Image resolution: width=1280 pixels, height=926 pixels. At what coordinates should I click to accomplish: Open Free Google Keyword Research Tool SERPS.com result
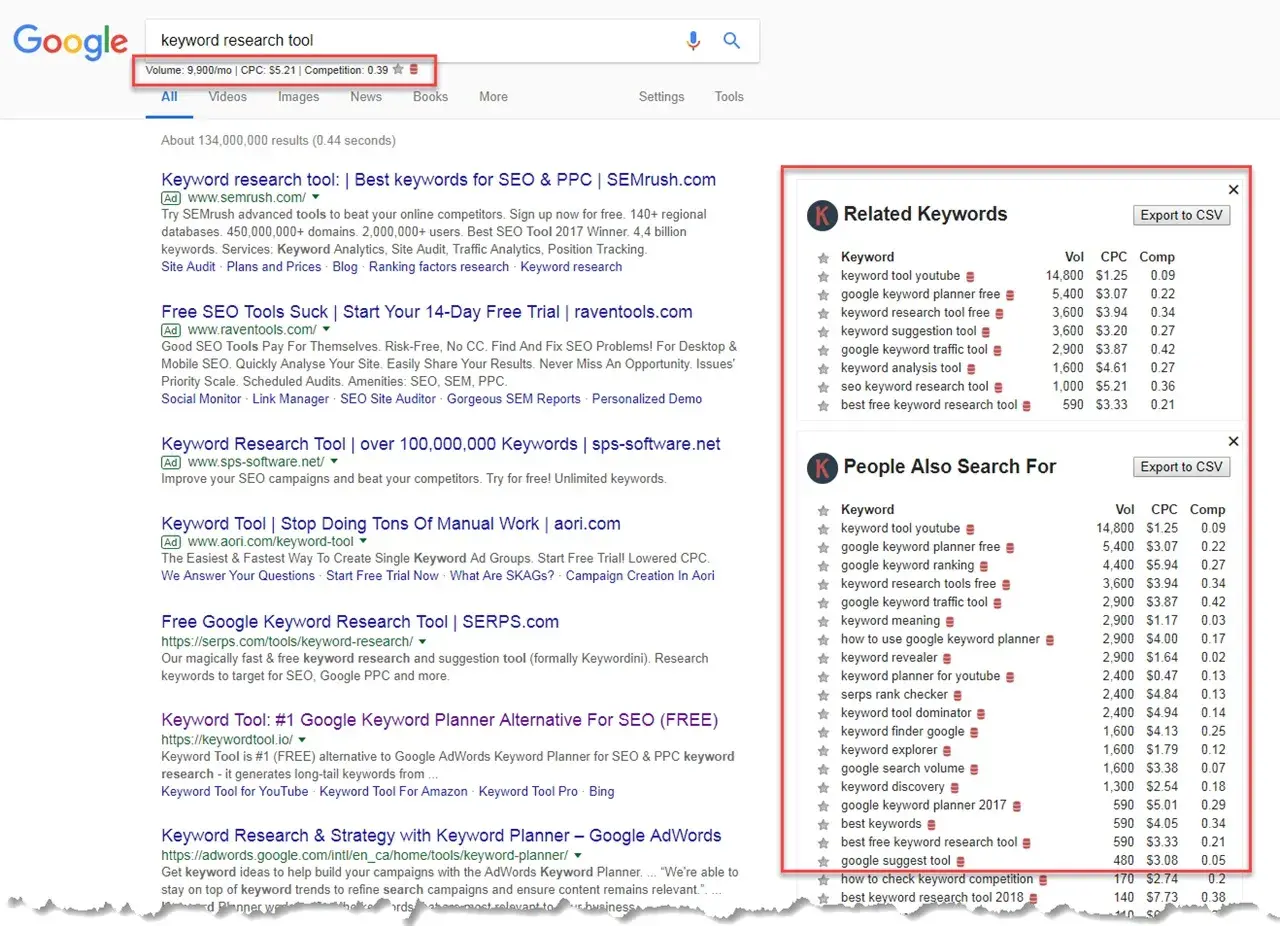point(360,622)
